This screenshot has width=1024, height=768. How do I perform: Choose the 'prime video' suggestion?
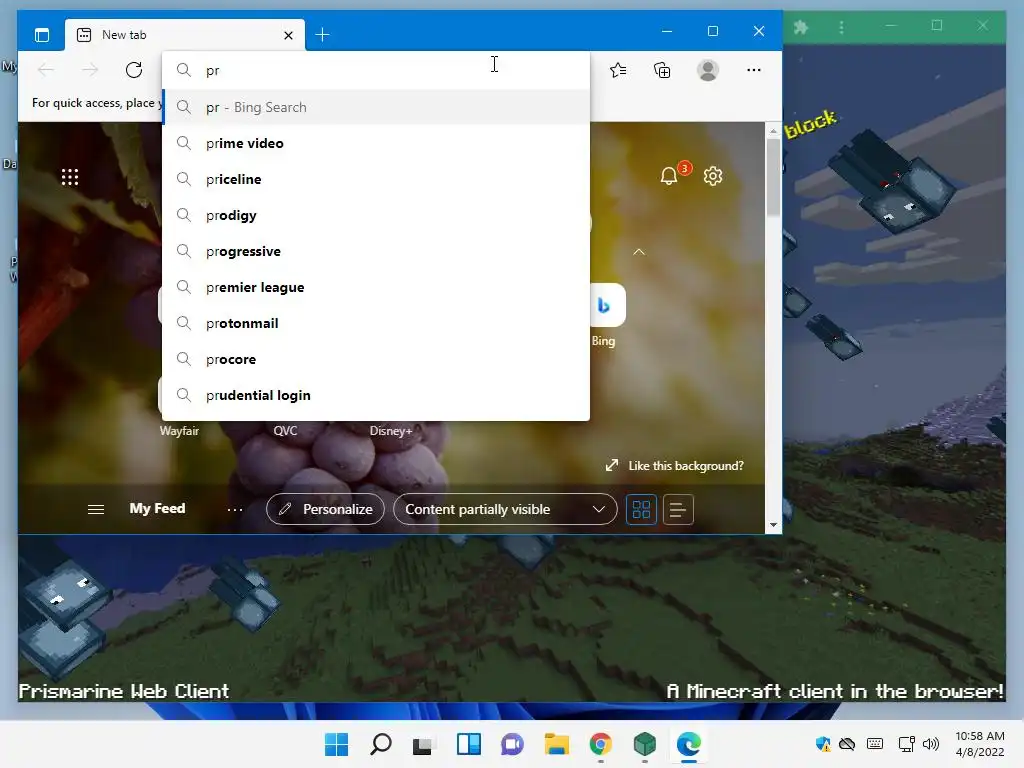376,143
